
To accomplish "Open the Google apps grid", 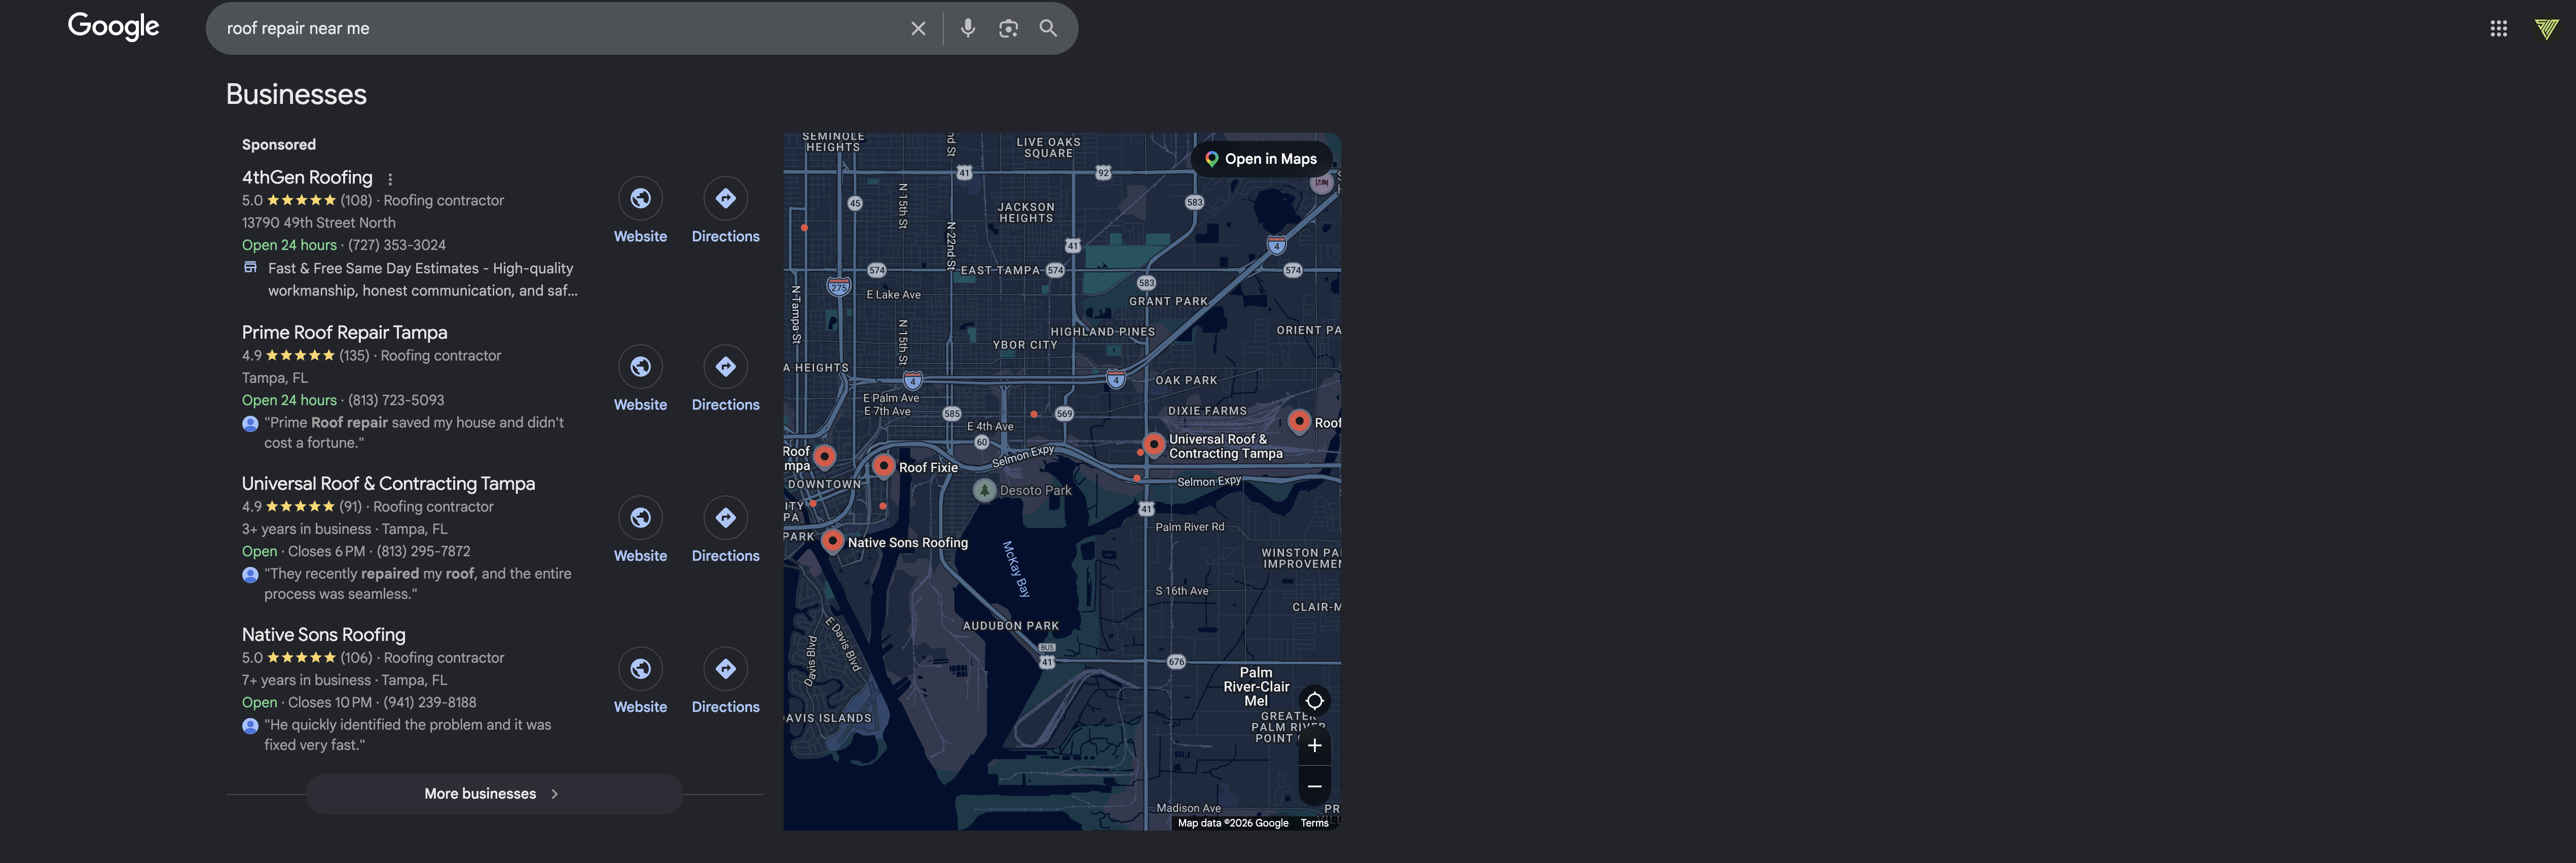I will (x=2498, y=28).
